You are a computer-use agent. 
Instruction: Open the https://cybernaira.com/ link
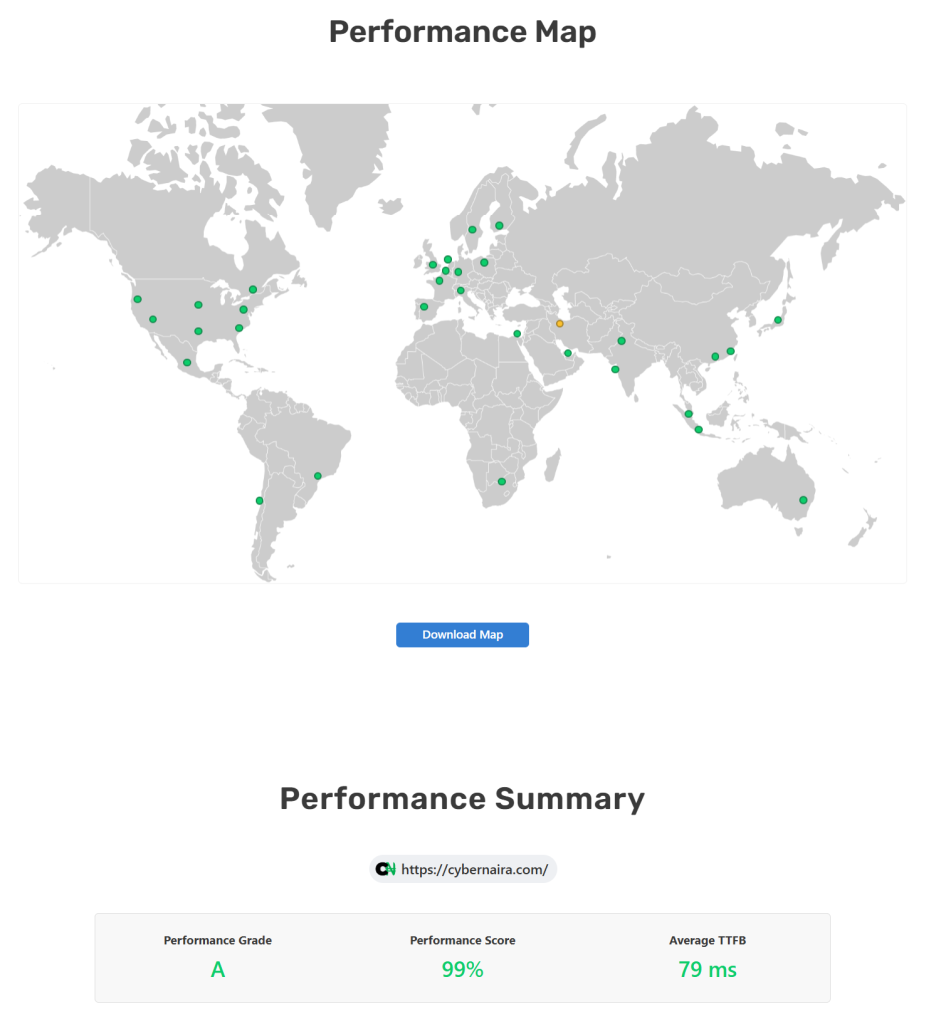coord(475,869)
